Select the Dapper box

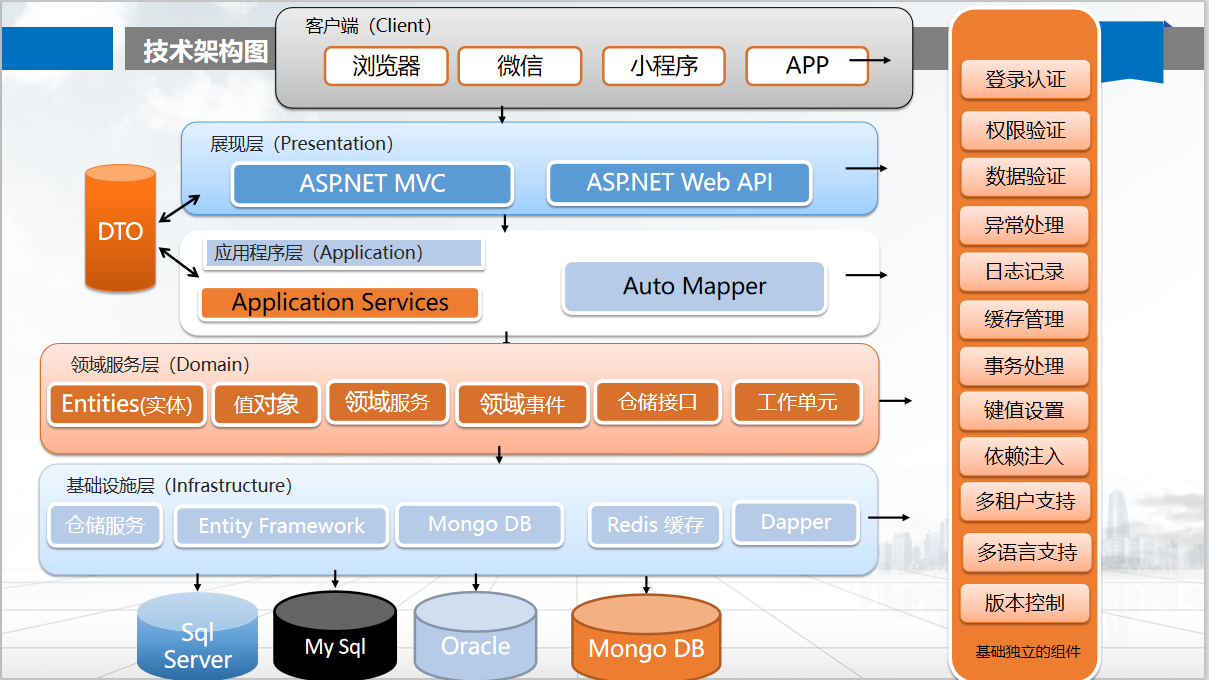796,522
